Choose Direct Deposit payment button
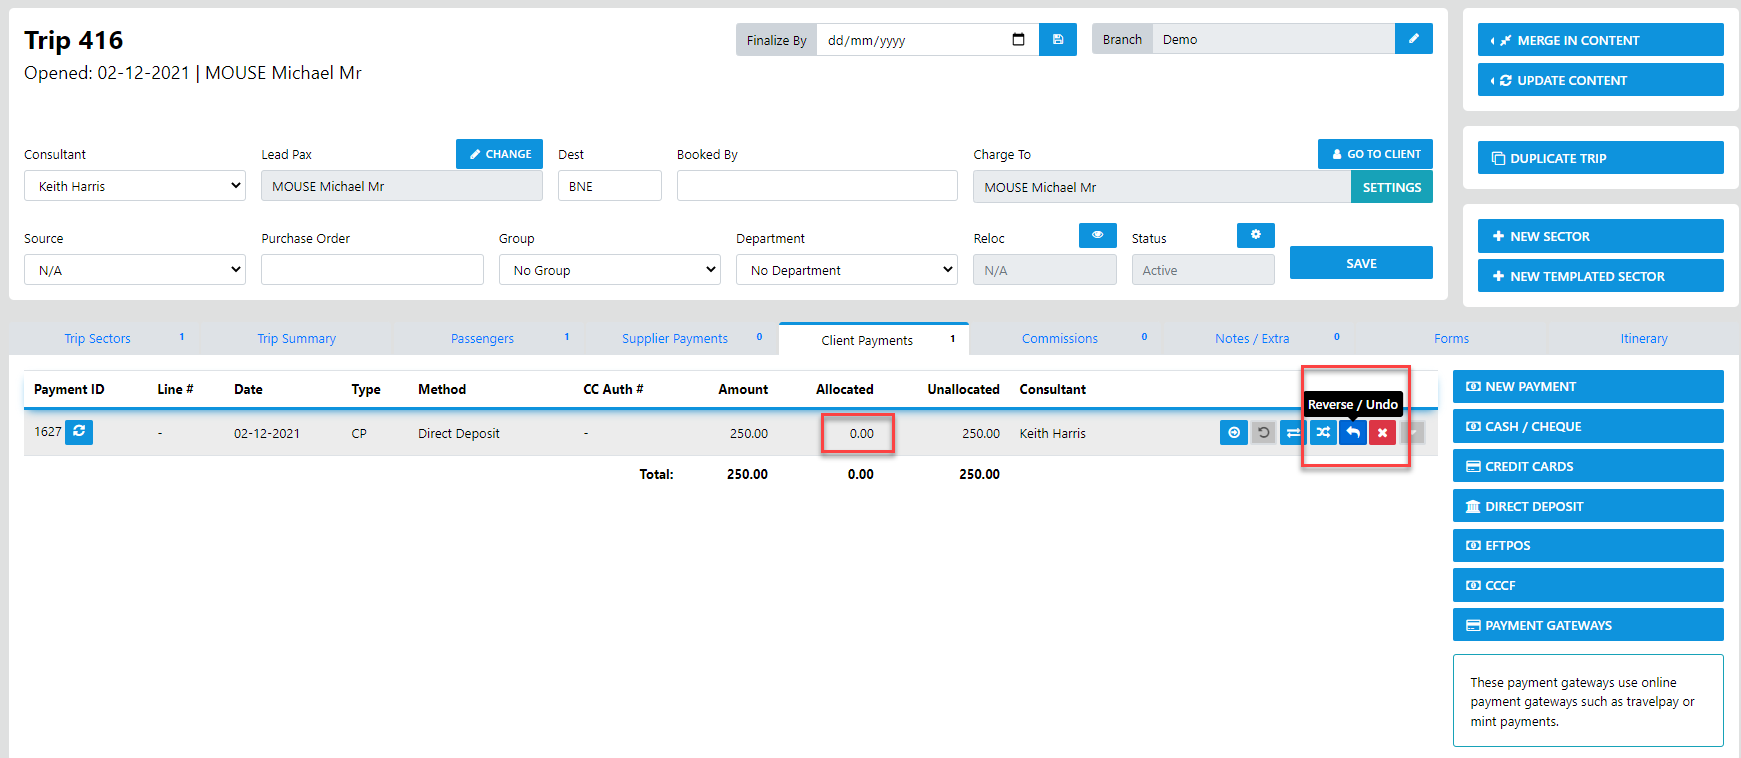The height and width of the screenshot is (758, 1741). click(x=1588, y=506)
